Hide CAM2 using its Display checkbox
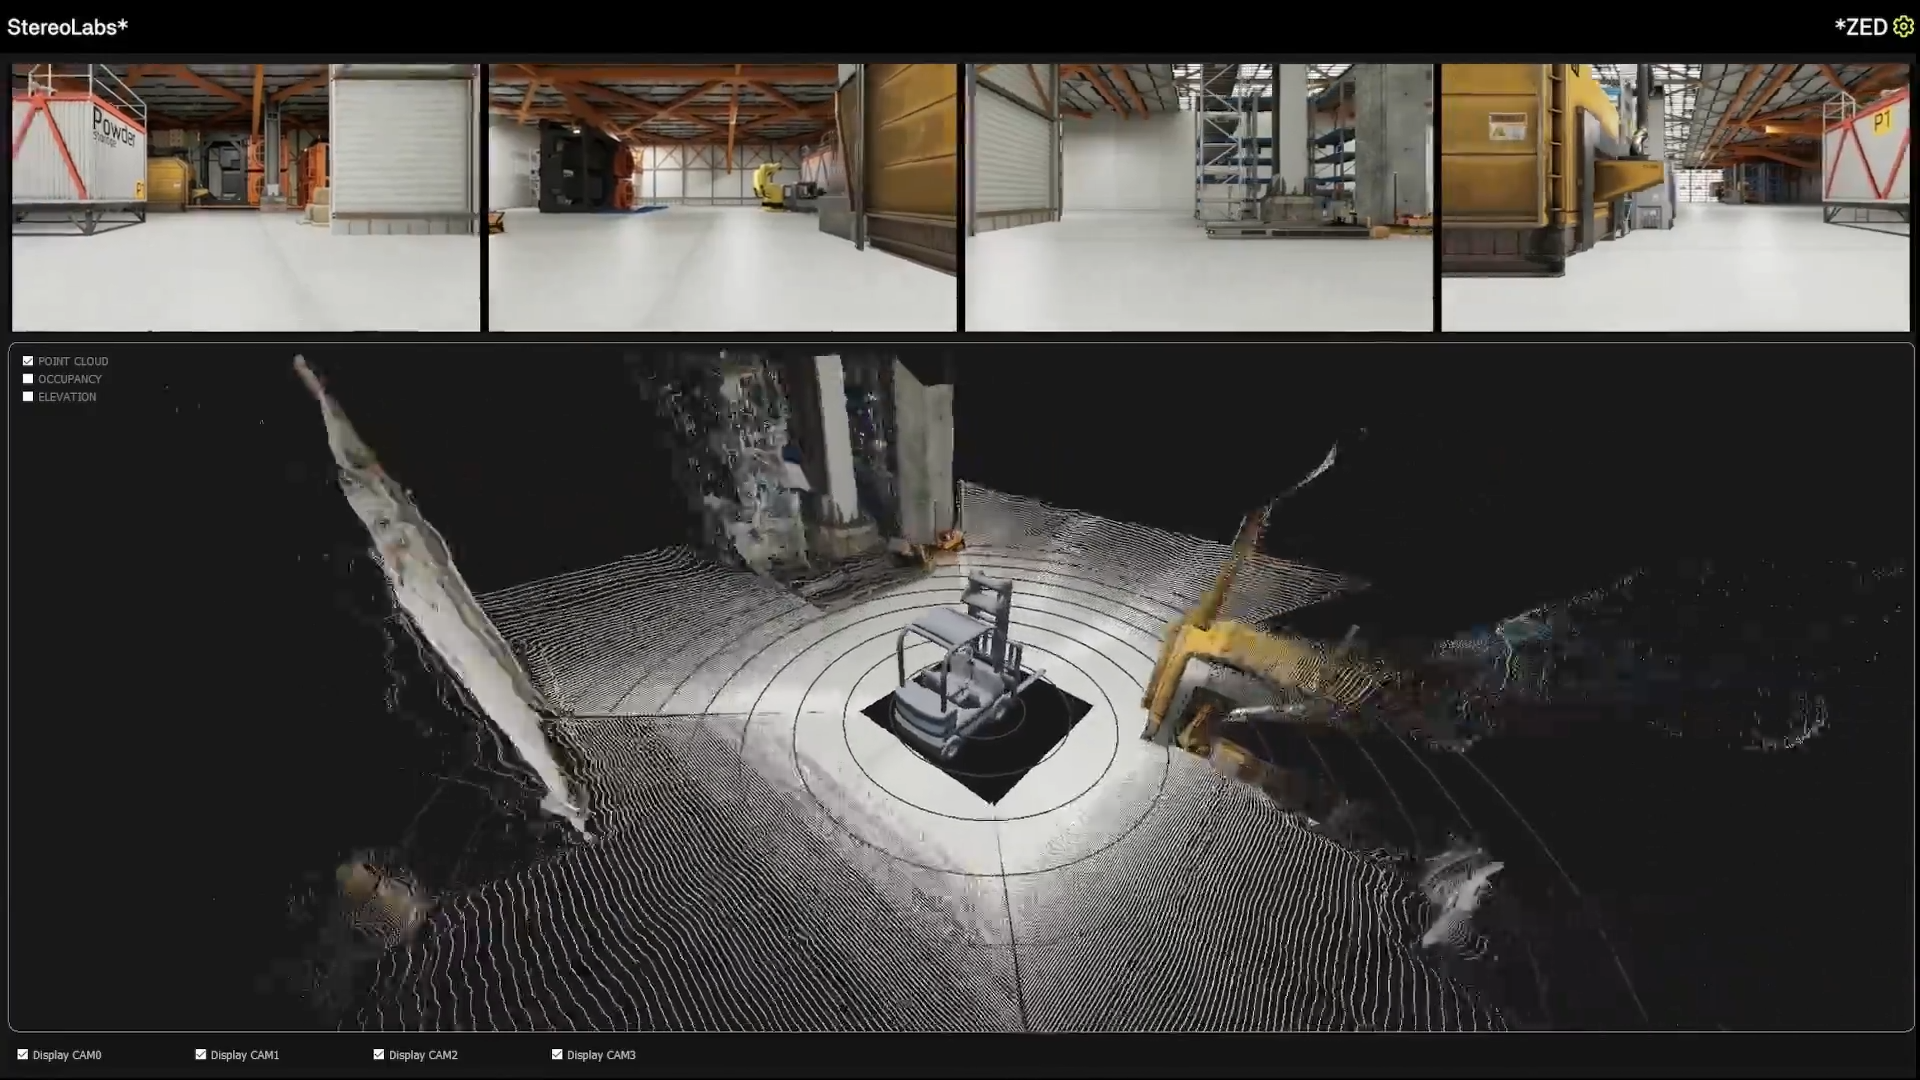Image resolution: width=1920 pixels, height=1080 pixels. point(379,1054)
